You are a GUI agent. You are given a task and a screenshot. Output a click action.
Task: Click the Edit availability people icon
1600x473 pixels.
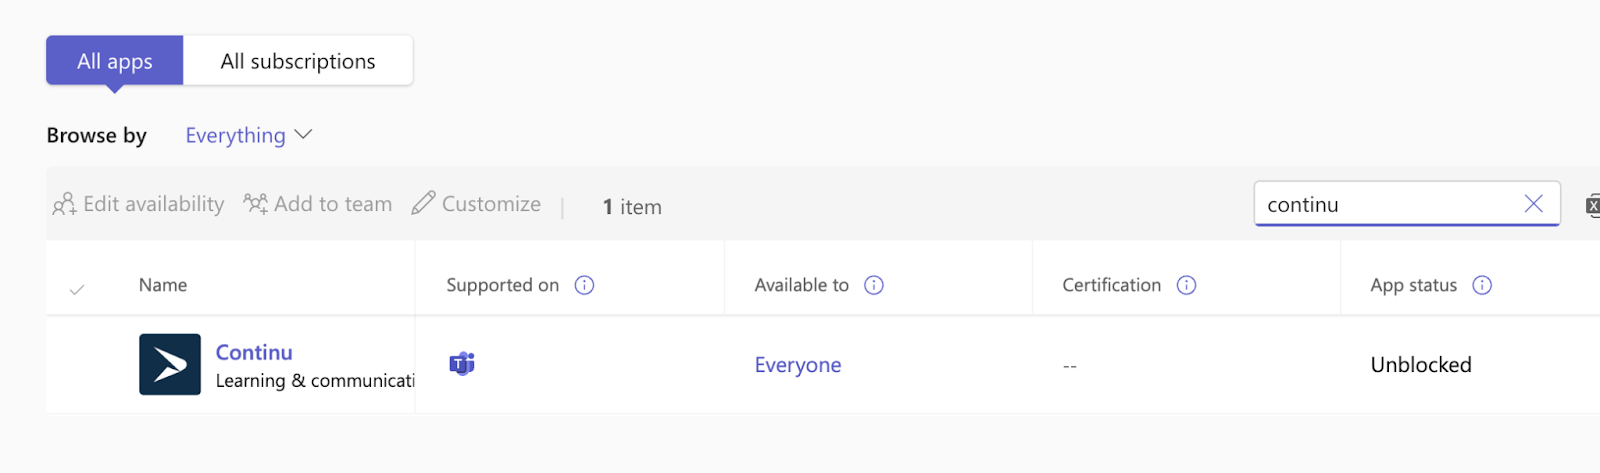point(64,204)
